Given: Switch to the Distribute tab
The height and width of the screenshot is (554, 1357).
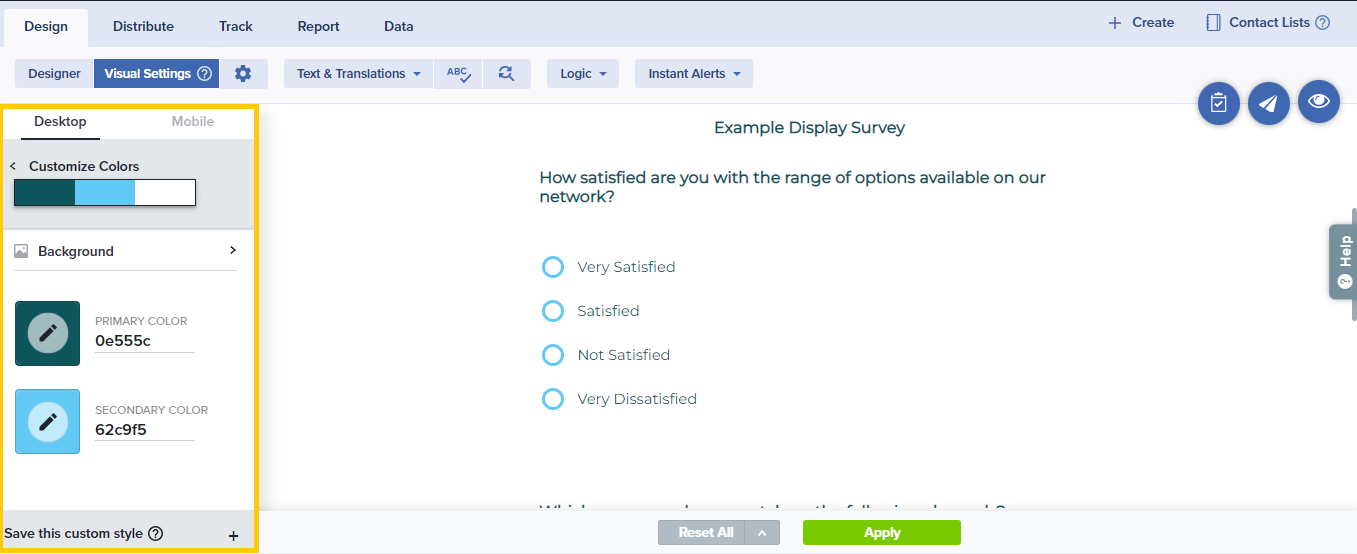Looking at the screenshot, I should (143, 26).
